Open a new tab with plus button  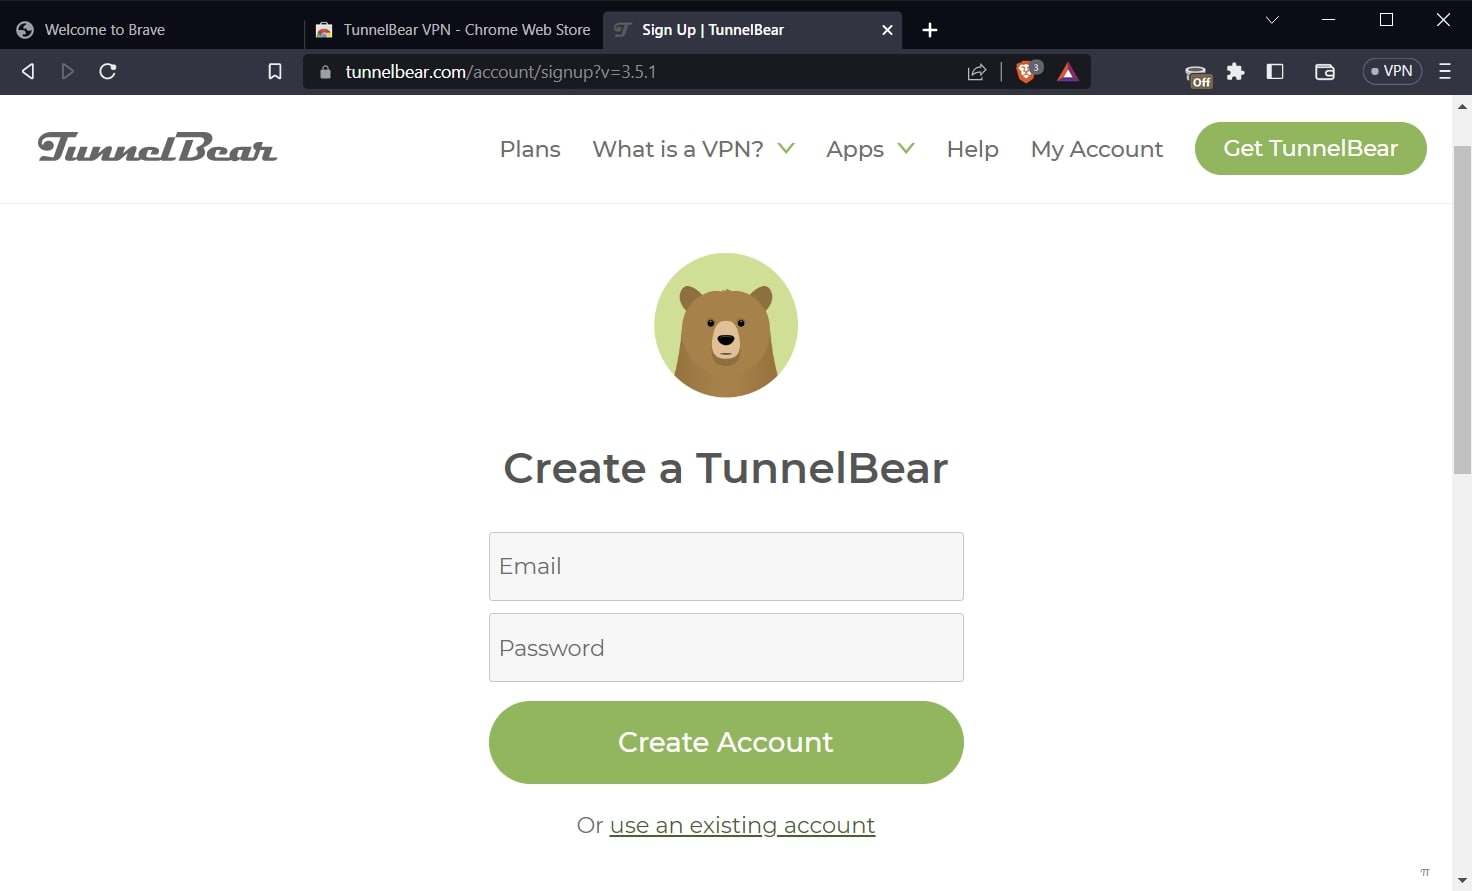coord(930,30)
